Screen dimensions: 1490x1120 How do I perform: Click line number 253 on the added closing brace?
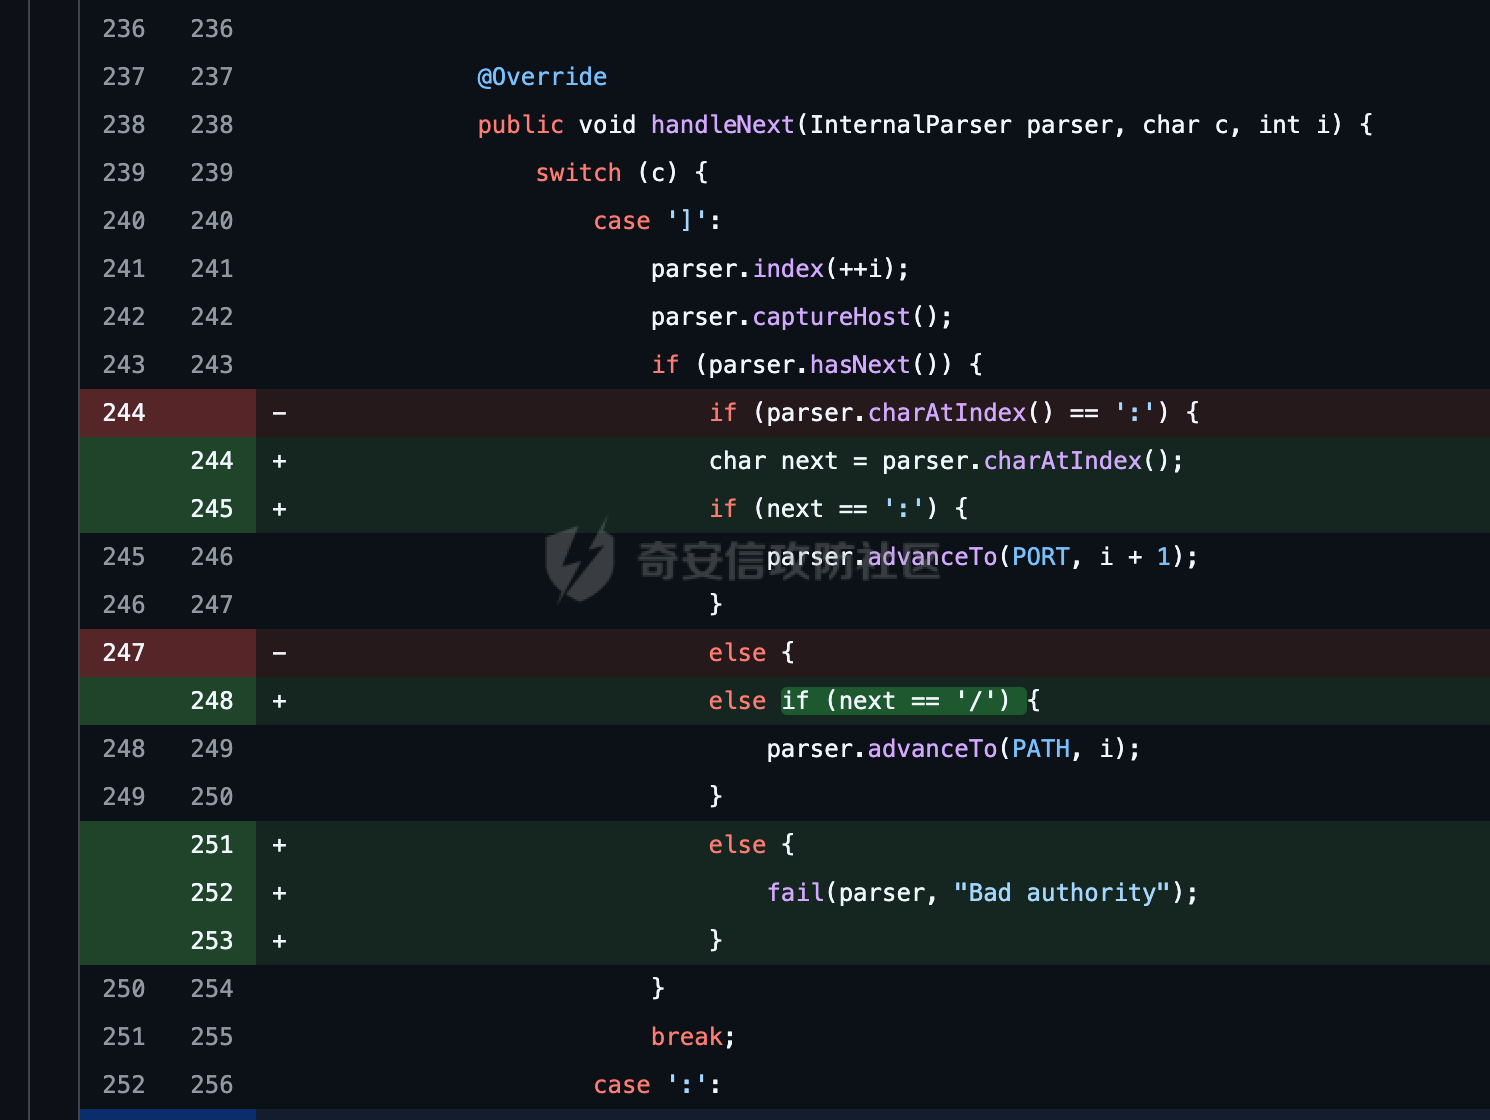point(212,941)
